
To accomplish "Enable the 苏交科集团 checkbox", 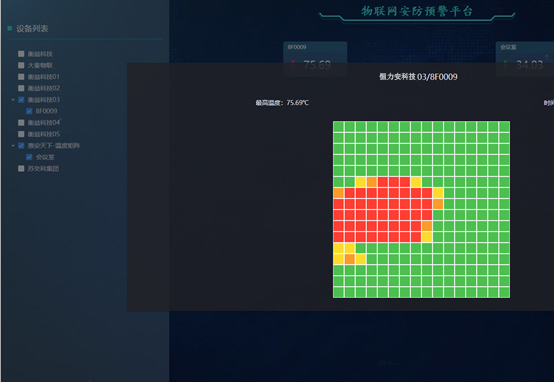I will (x=21, y=169).
